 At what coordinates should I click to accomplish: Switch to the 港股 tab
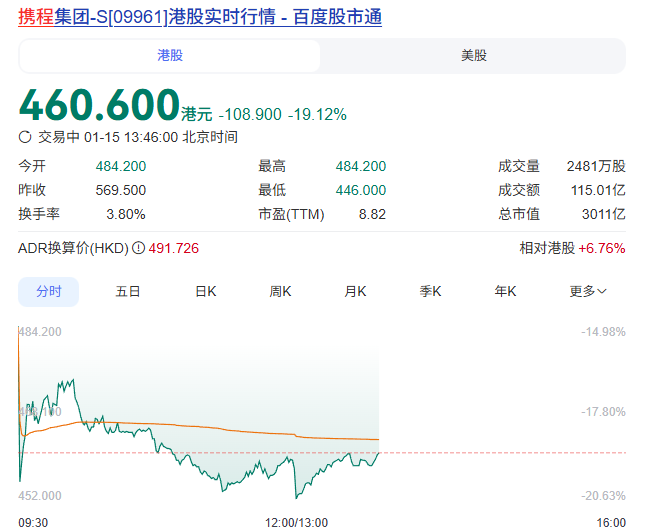click(170, 56)
